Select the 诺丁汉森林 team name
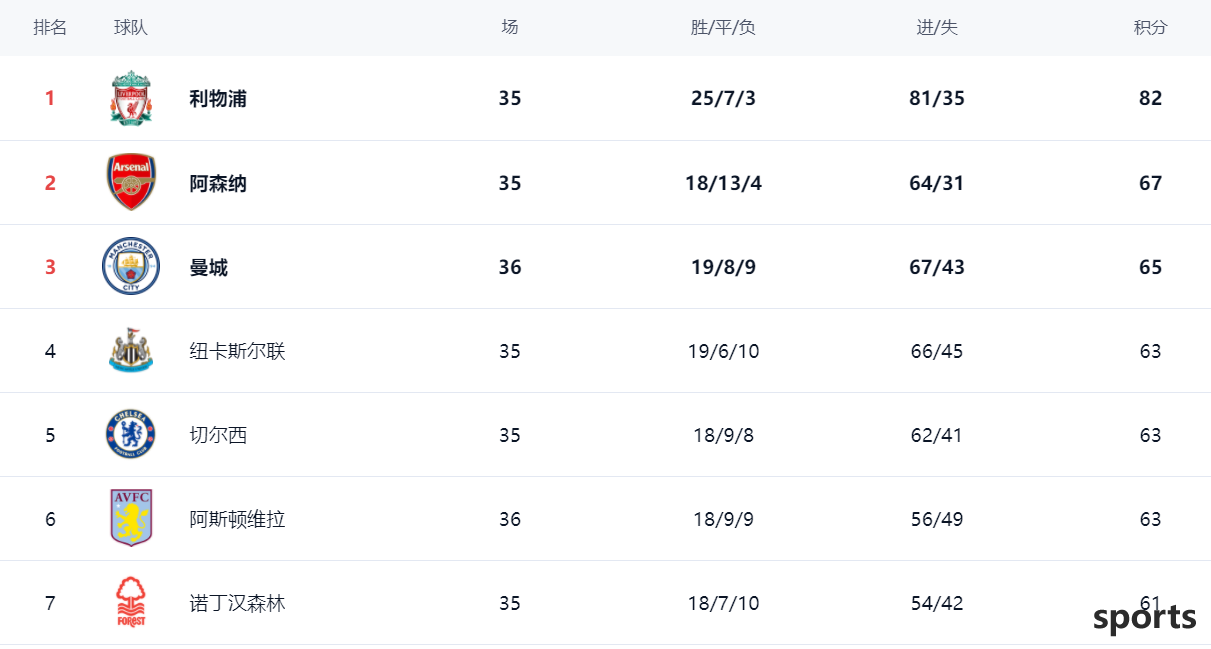 point(237,603)
